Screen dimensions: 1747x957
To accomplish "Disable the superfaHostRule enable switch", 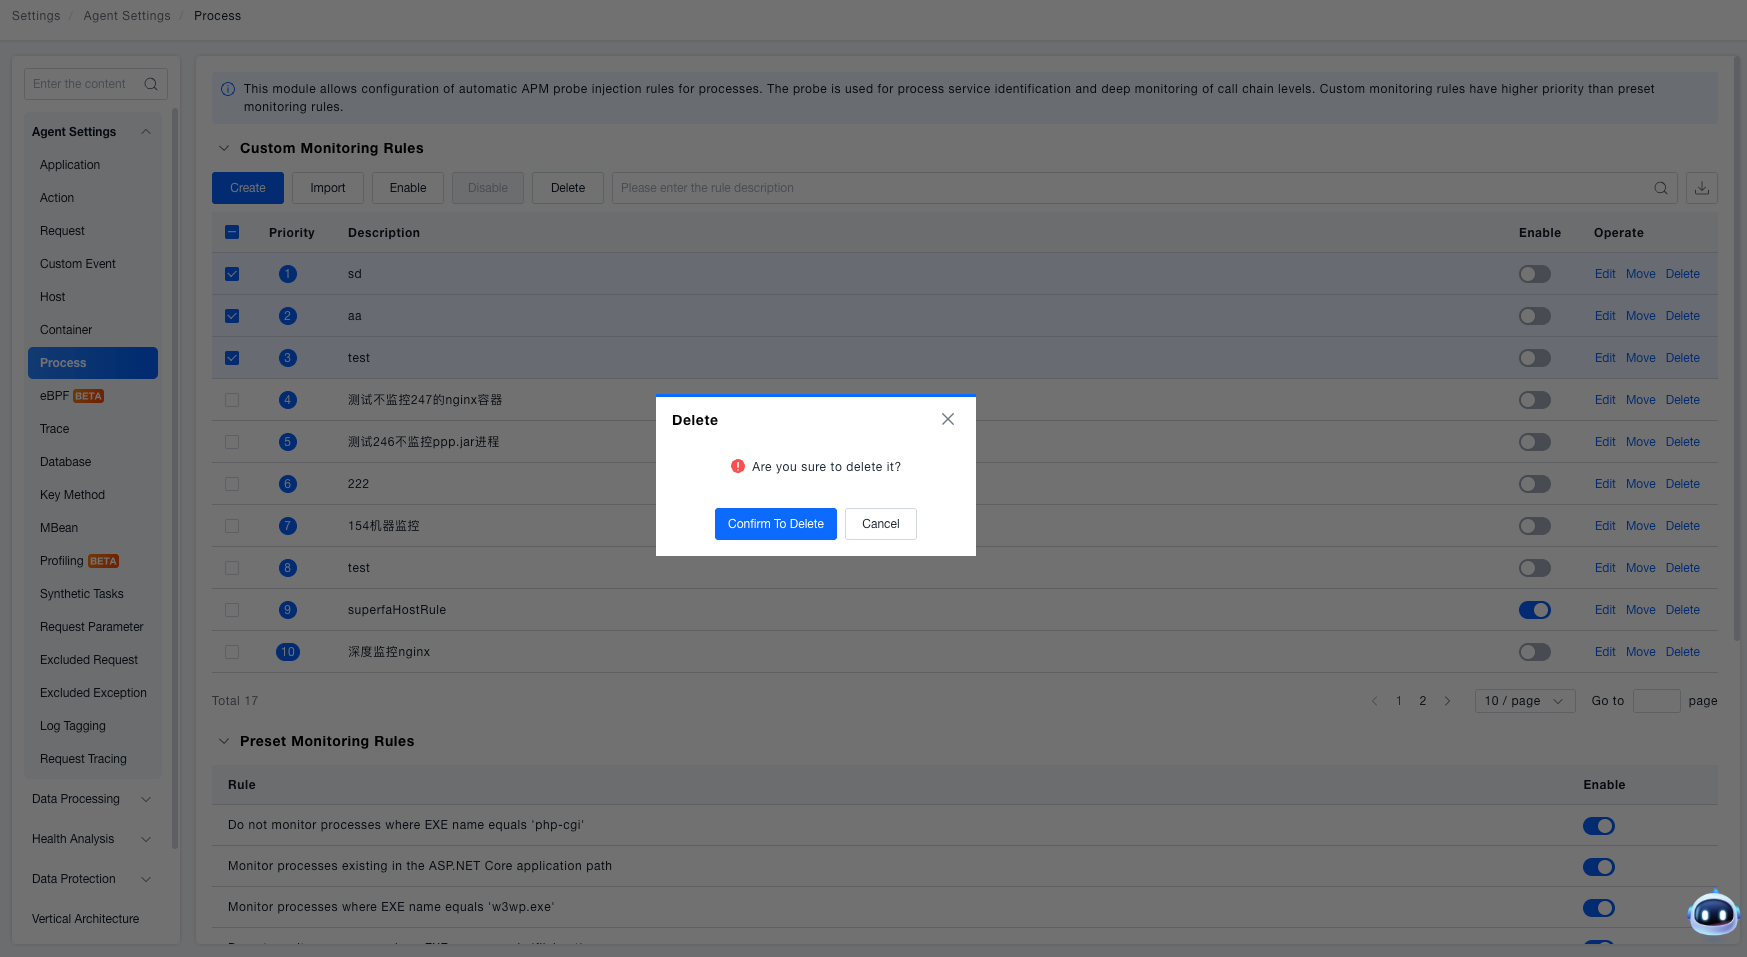I will click(x=1535, y=610).
